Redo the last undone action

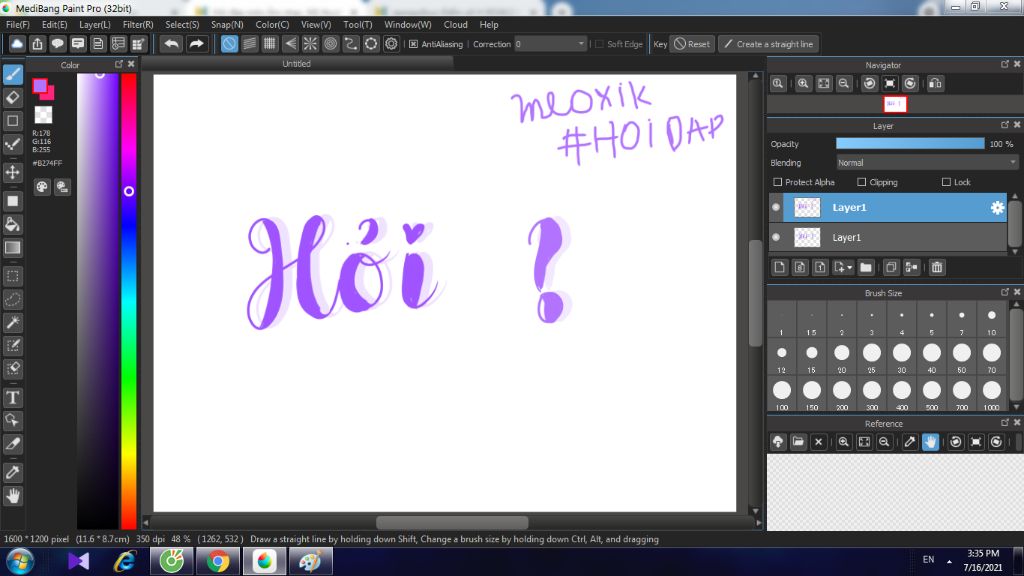pyautogui.click(x=196, y=44)
